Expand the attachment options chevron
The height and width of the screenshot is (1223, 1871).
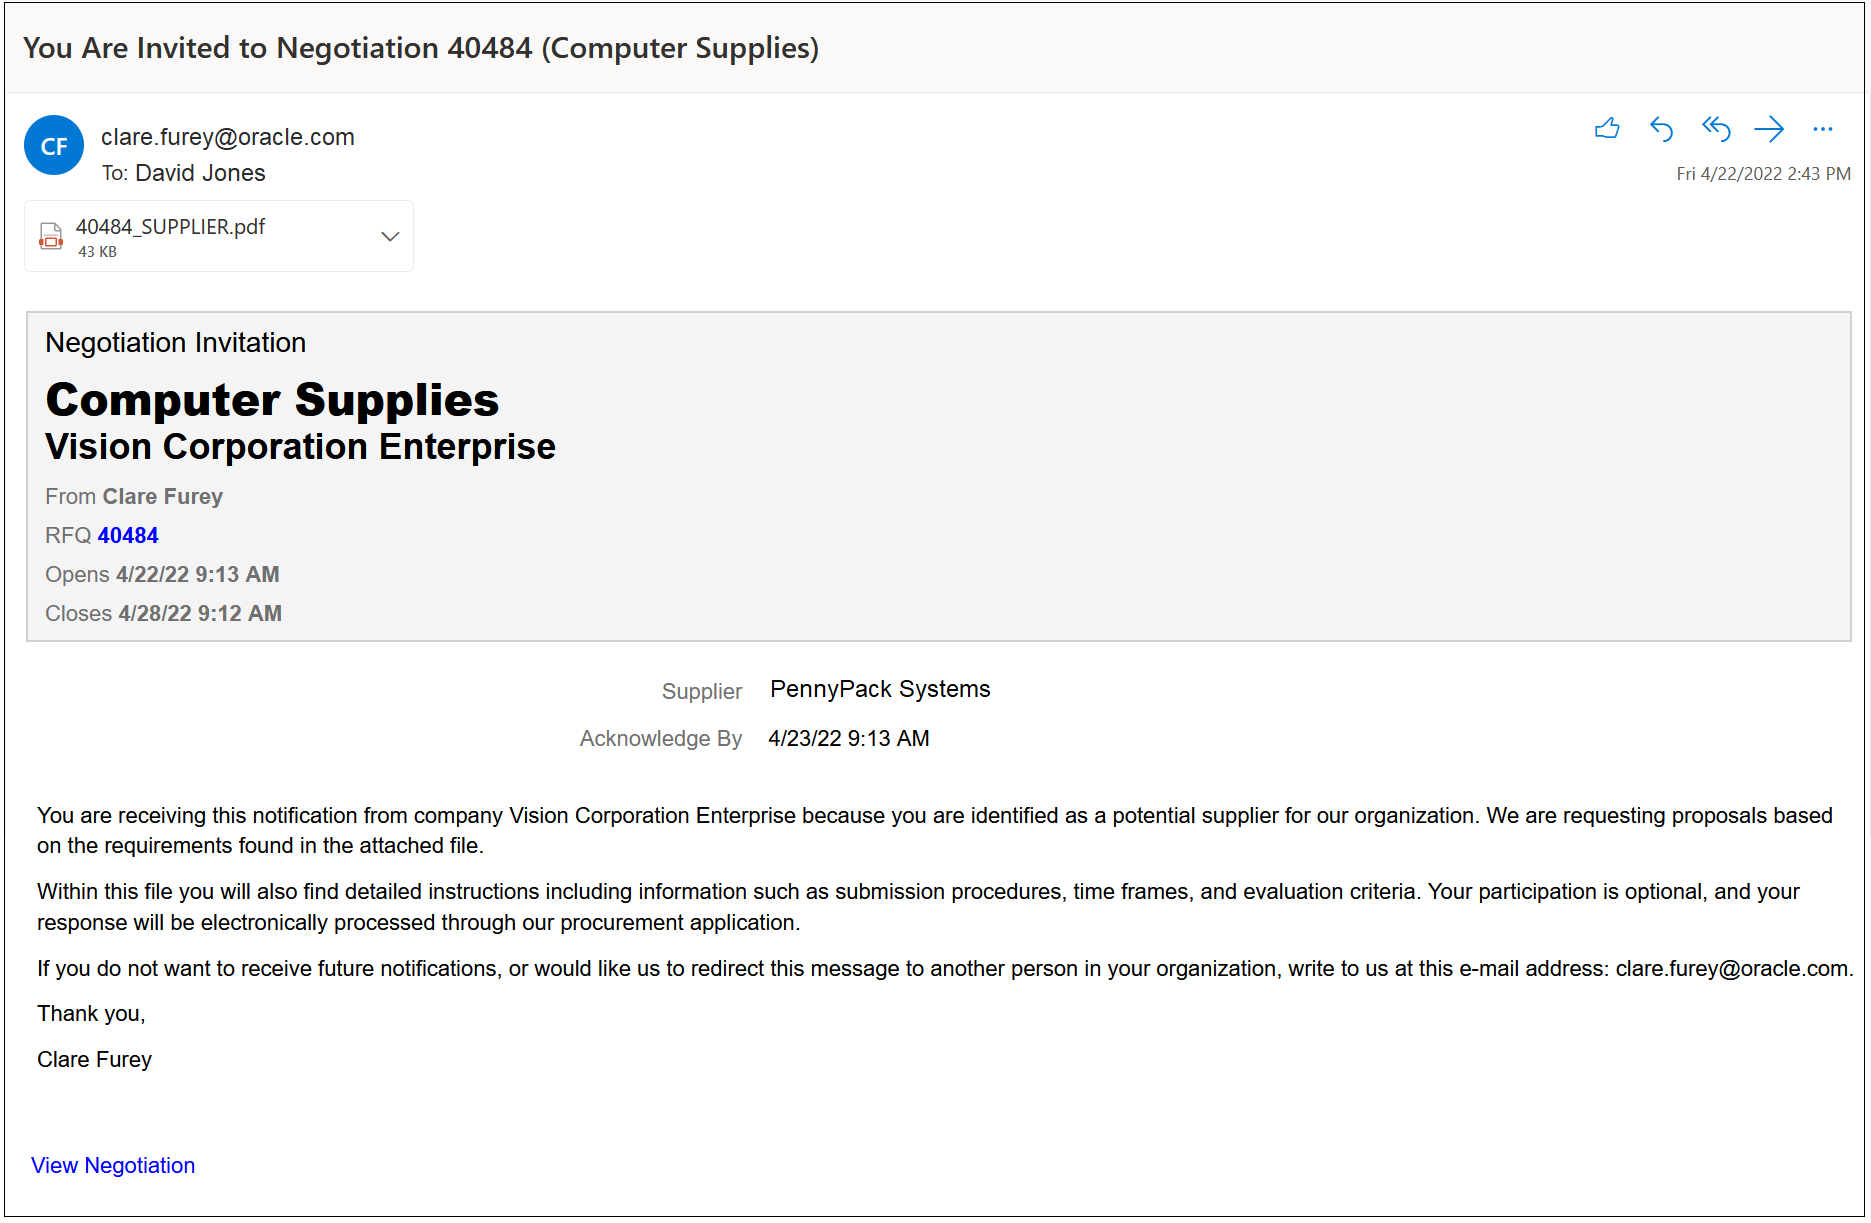pyautogui.click(x=390, y=236)
